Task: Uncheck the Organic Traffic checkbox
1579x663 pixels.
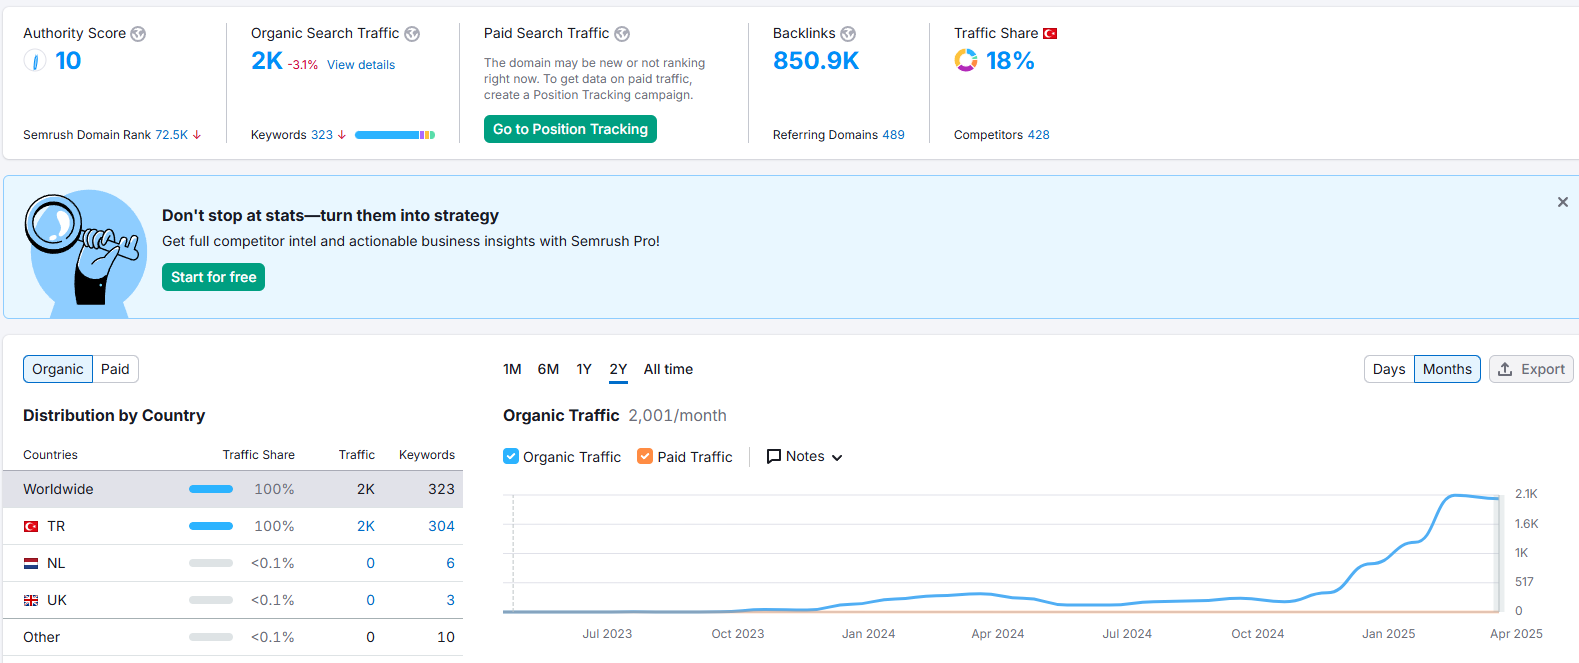Action: [511, 456]
